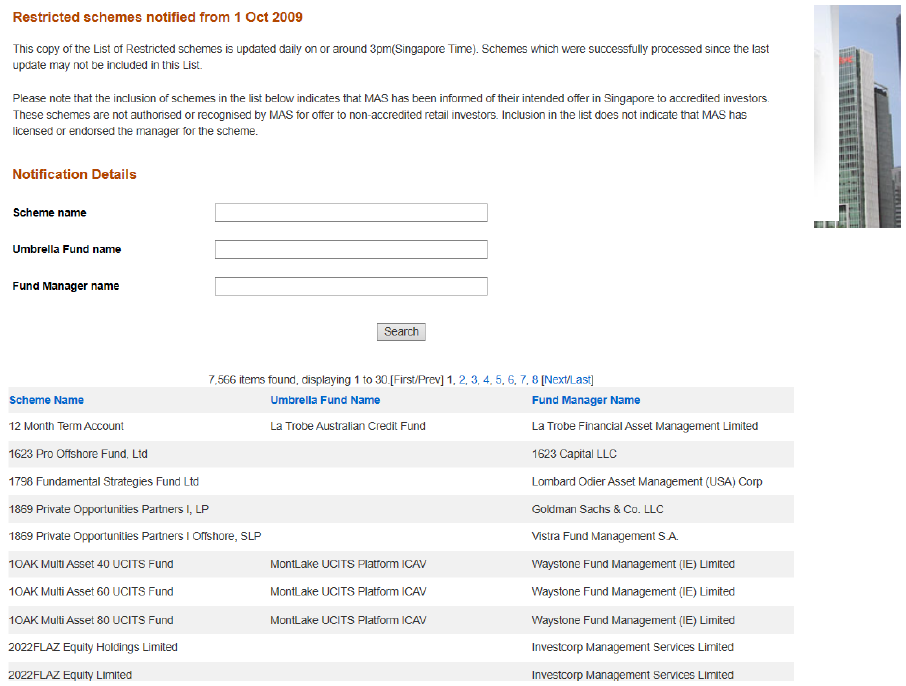Select '1OAK Multi Asset 60 UCITS Fund'
The height and width of the screenshot is (686, 906).
[91, 592]
